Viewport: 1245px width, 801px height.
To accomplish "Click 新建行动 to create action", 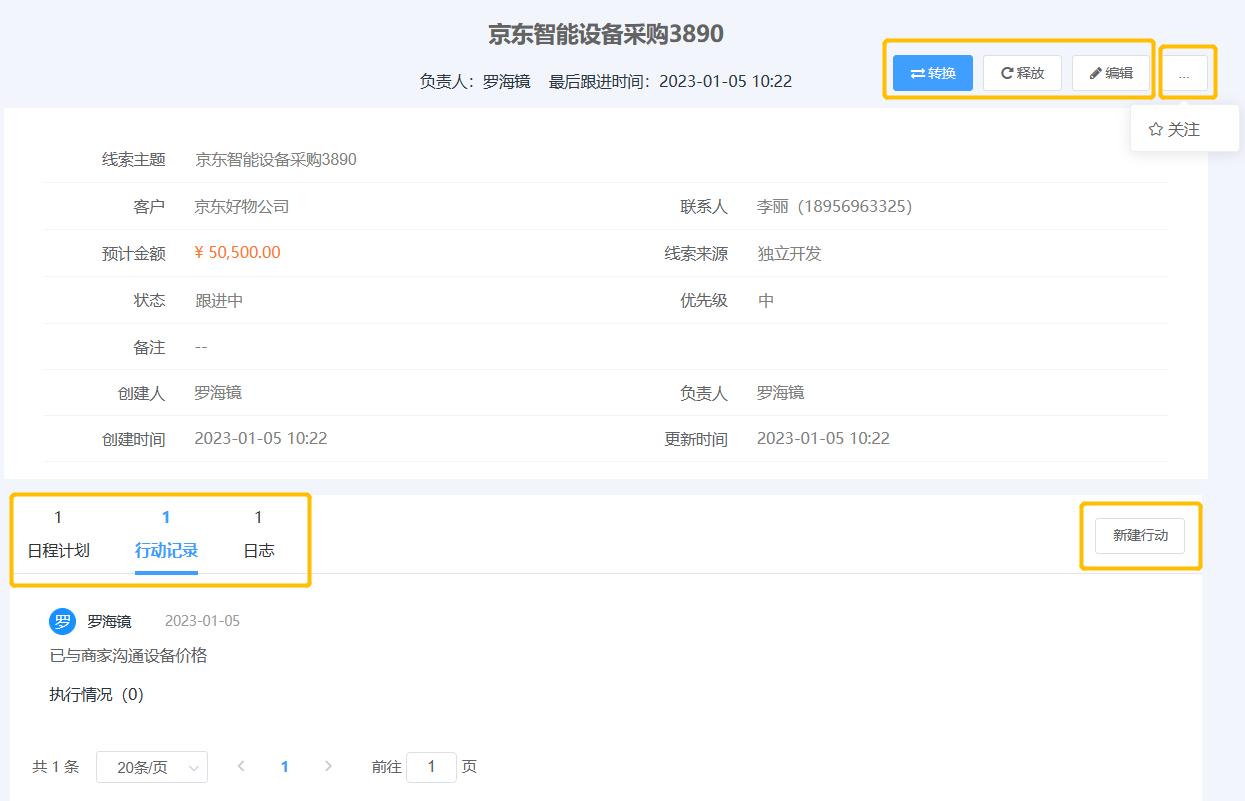I will [x=1140, y=536].
